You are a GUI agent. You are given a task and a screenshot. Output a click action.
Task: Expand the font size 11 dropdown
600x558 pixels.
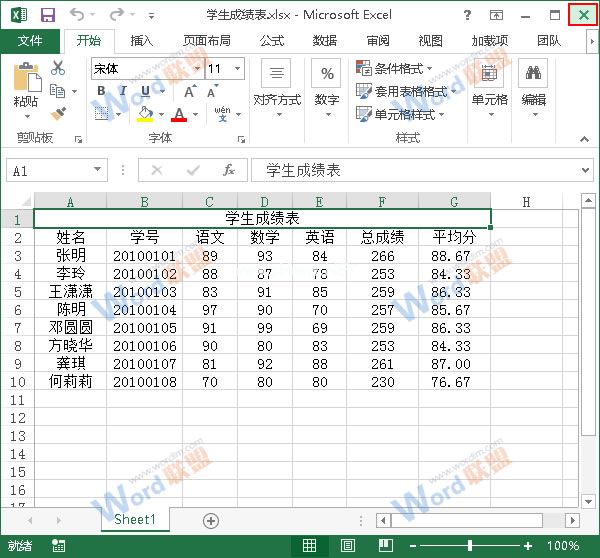(237, 69)
